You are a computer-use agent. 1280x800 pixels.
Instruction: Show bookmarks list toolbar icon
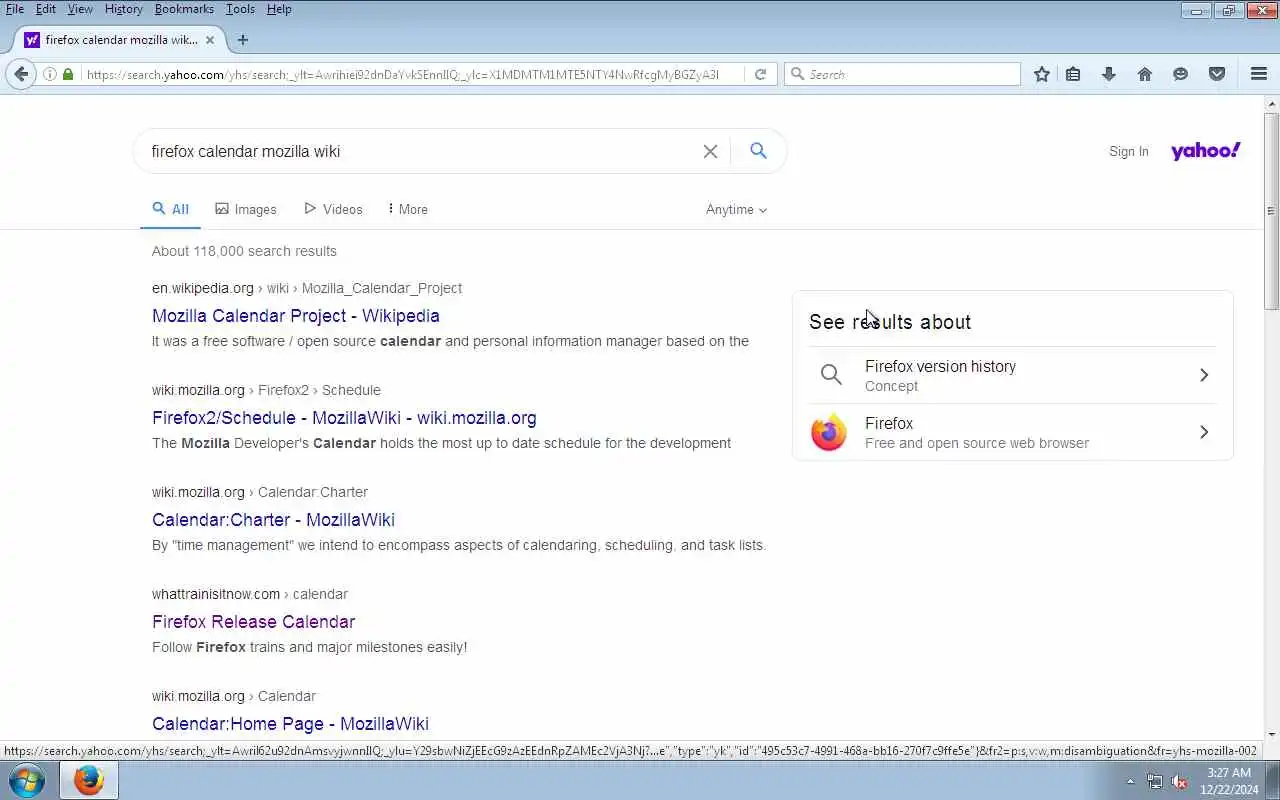point(1073,74)
